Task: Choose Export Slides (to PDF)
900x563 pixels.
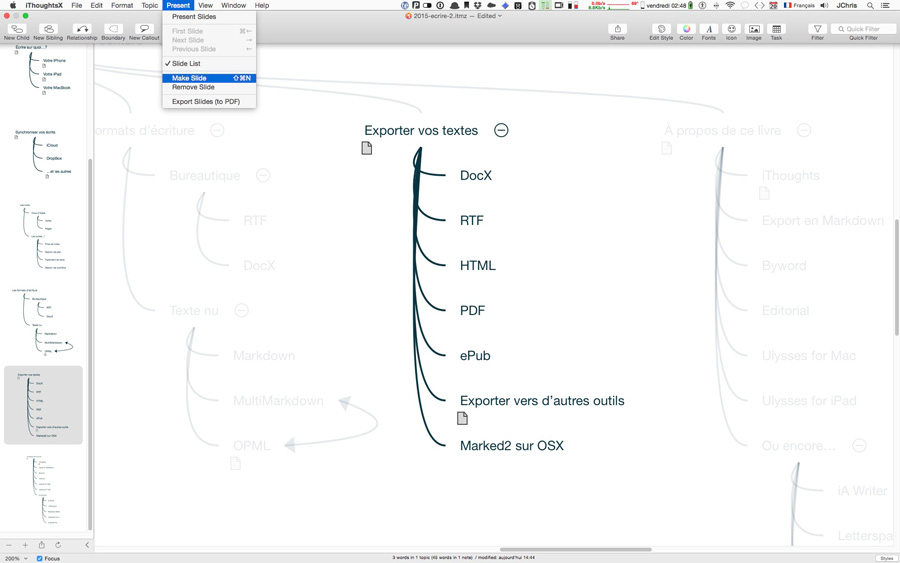Action: (209, 102)
